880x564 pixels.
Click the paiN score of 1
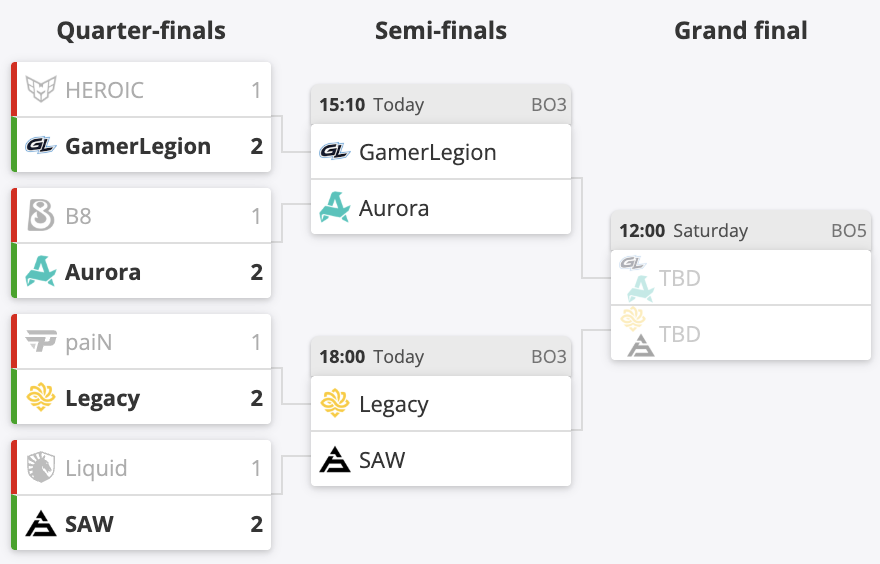tap(256, 342)
